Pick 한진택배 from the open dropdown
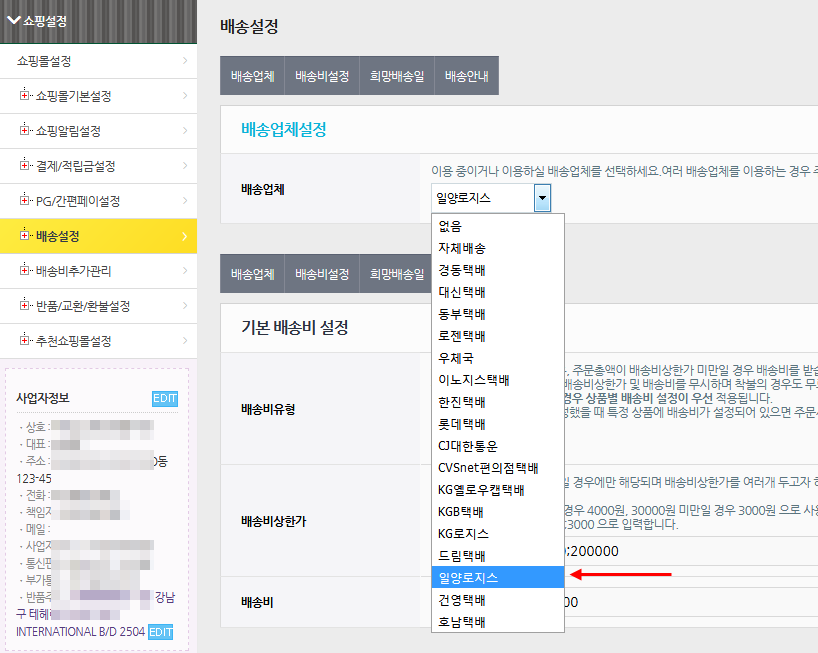The image size is (818, 653). pyautogui.click(x=462, y=402)
